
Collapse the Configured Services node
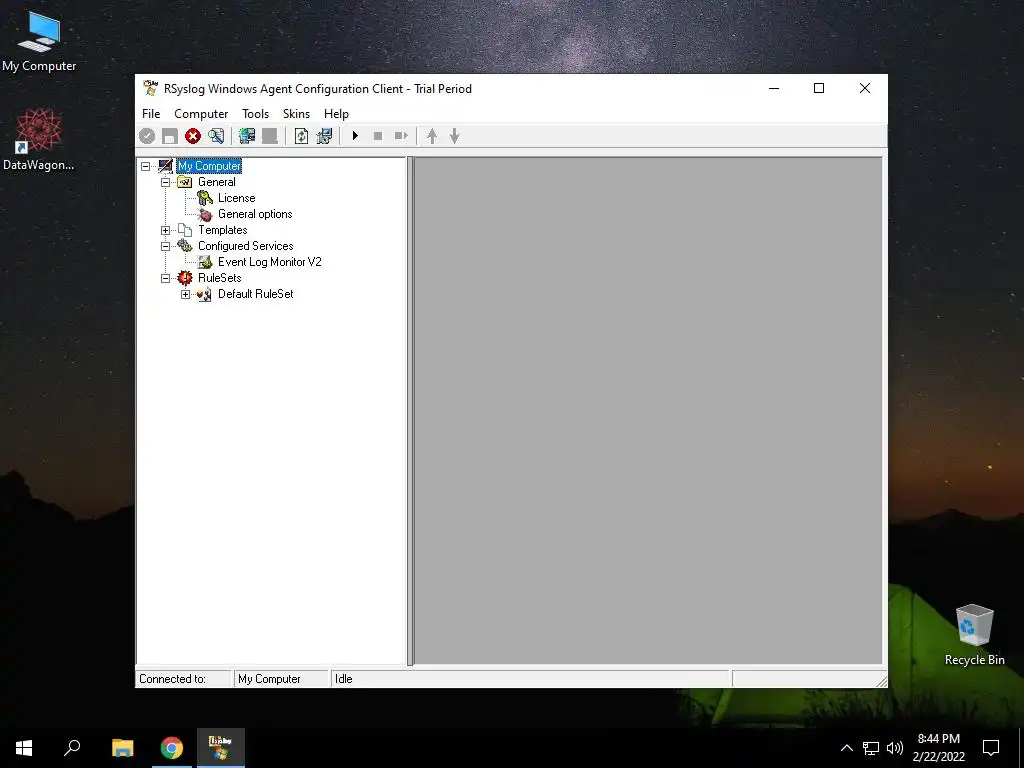pyautogui.click(x=165, y=246)
